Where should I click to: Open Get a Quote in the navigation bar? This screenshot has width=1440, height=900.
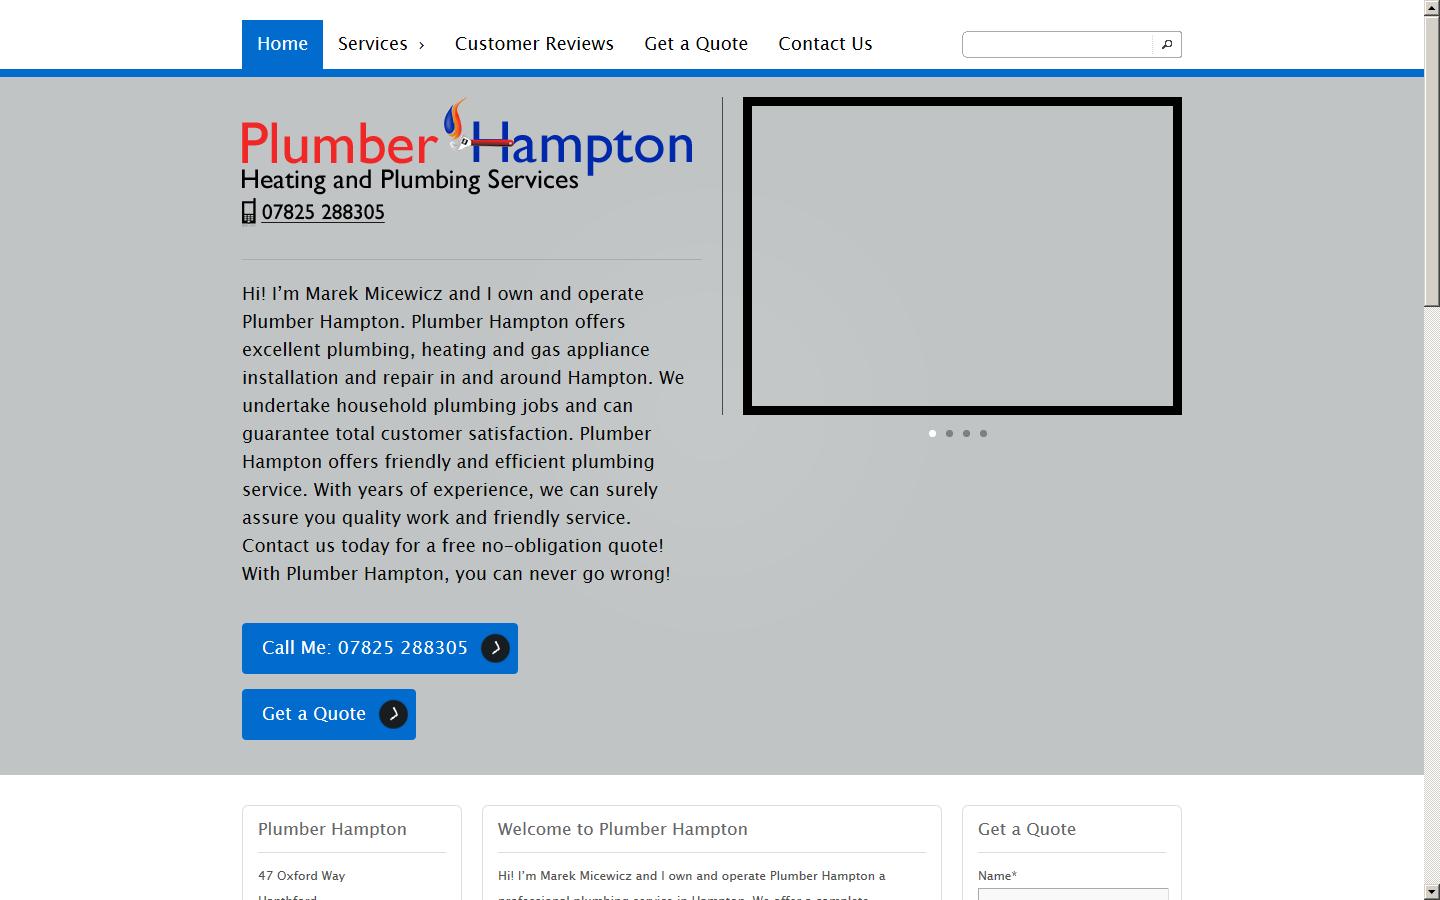696,44
